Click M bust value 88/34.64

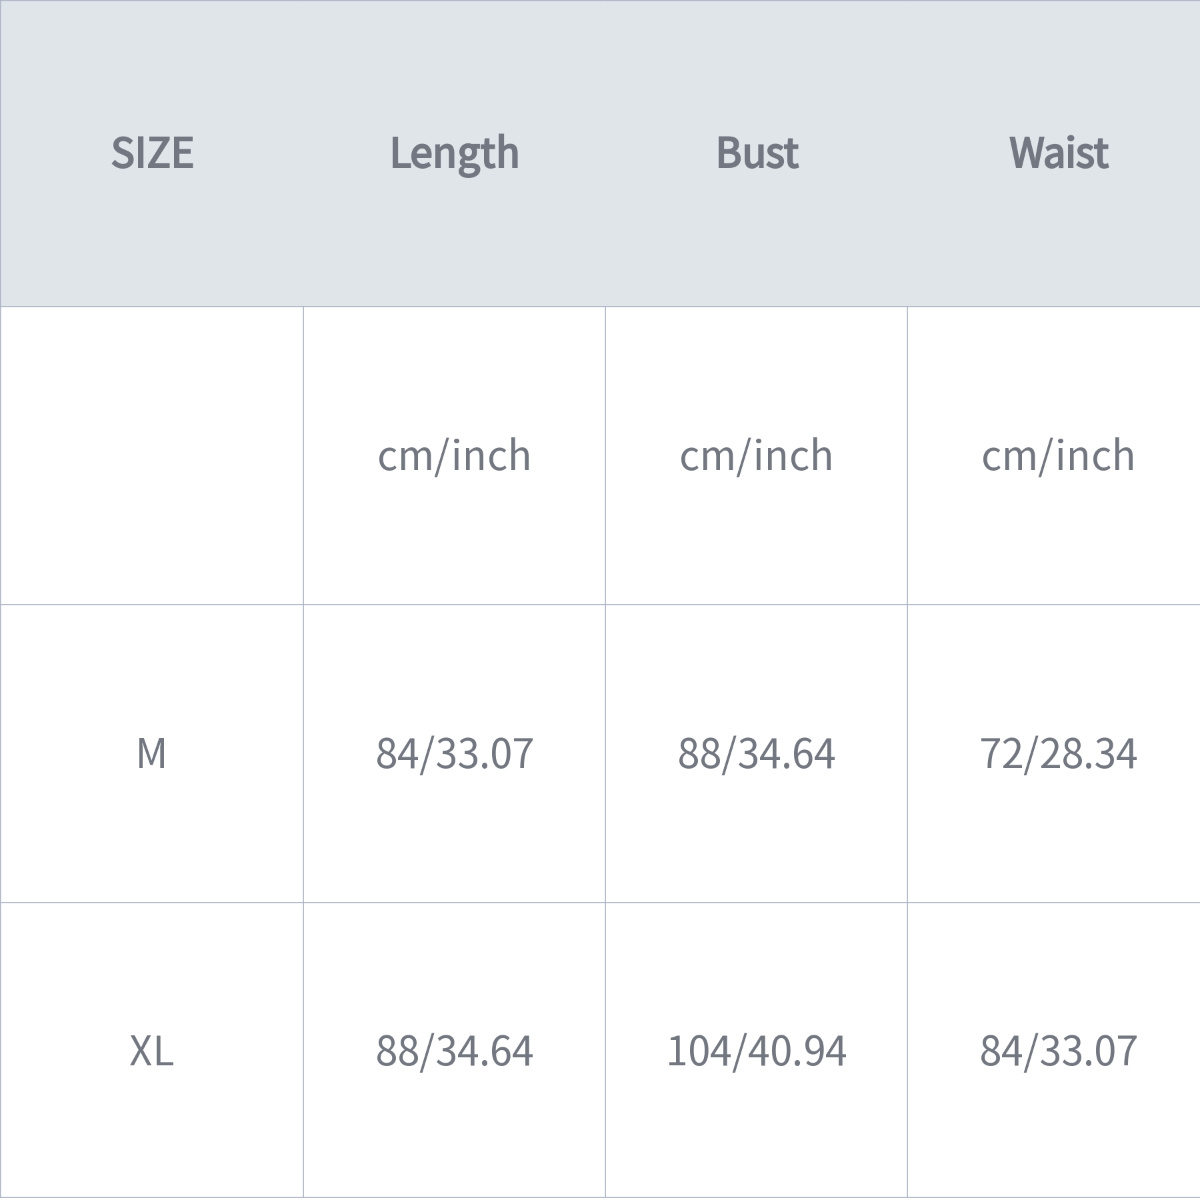[x=756, y=753]
